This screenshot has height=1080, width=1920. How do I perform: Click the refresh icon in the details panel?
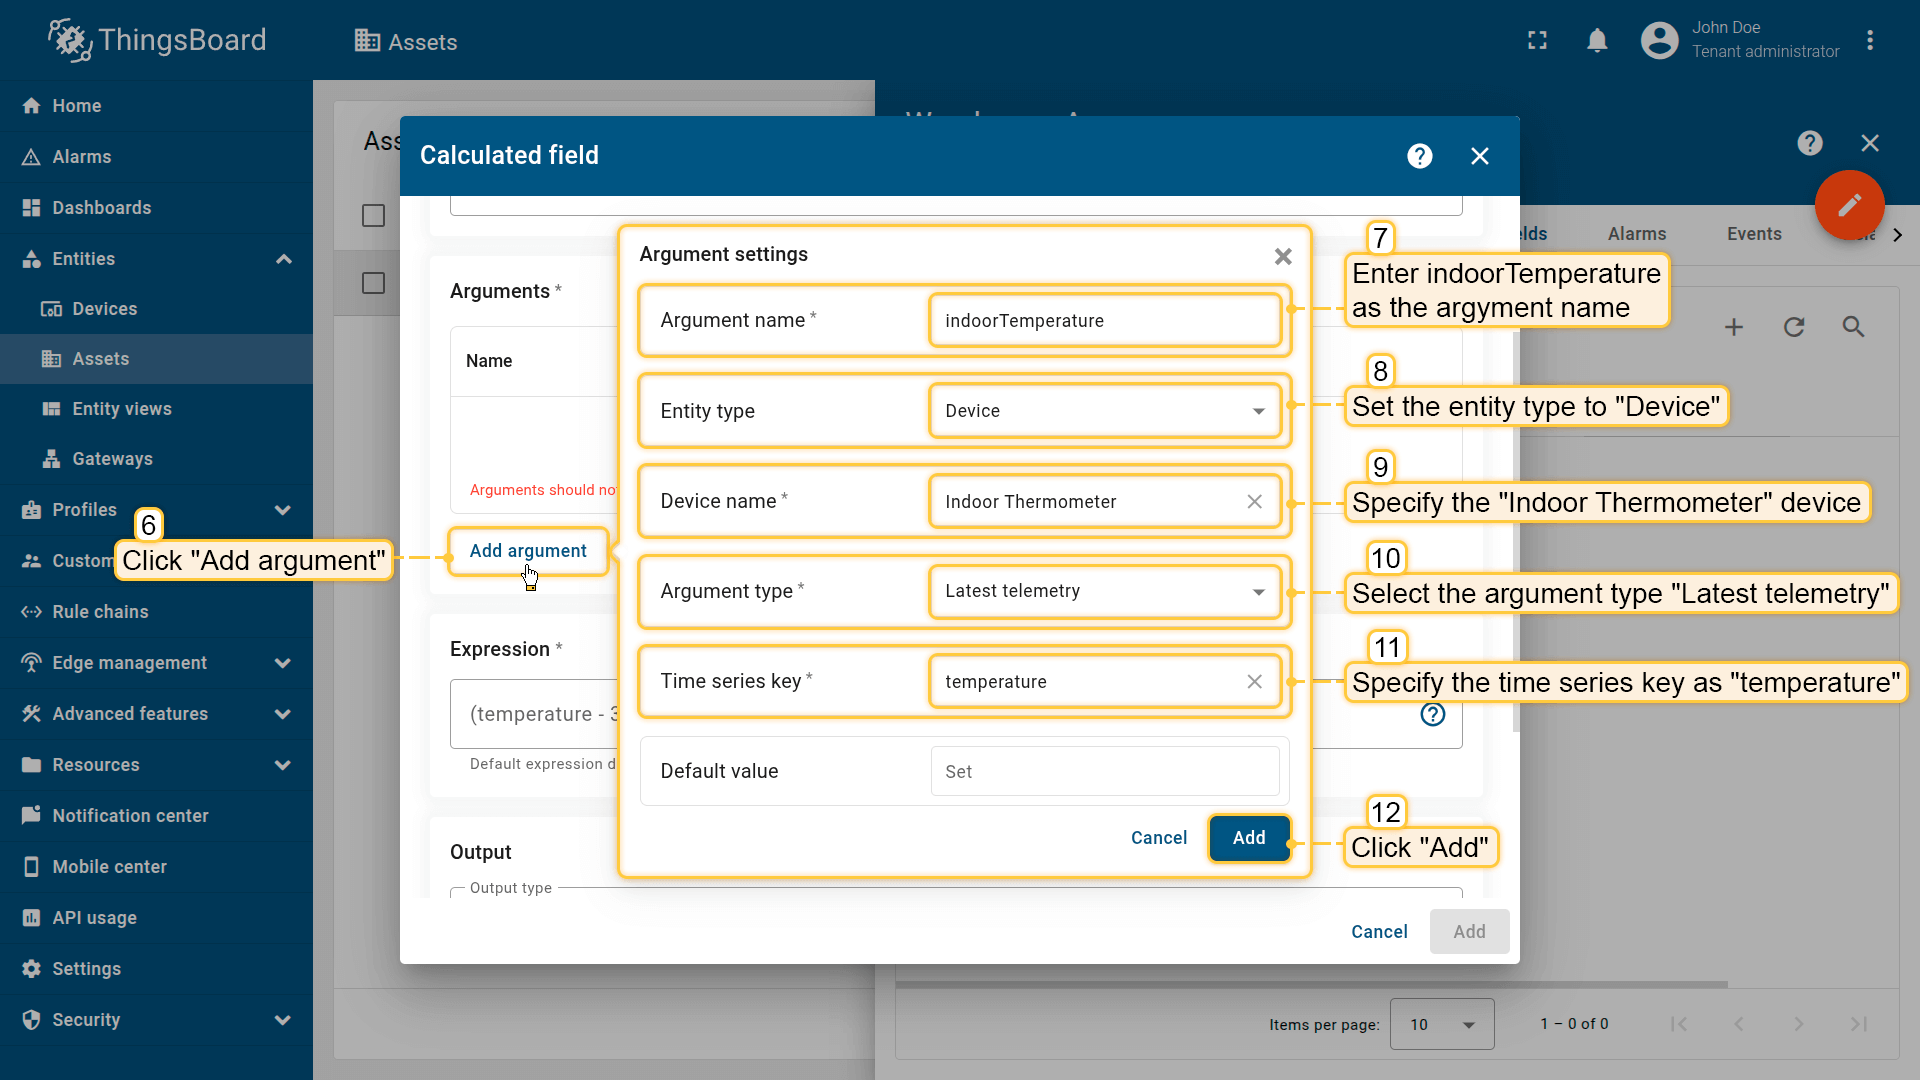[x=1793, y=327]
